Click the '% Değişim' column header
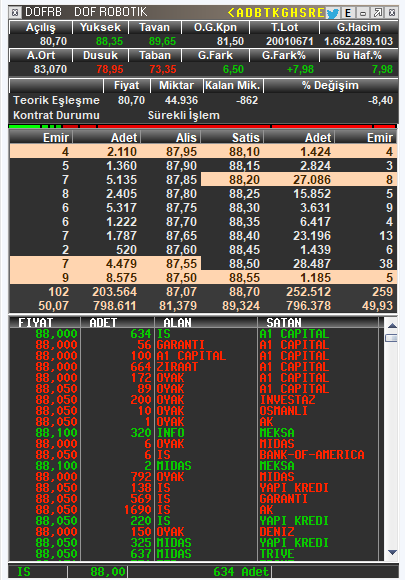This screenshot has width=405, height=580. [330, 85]
